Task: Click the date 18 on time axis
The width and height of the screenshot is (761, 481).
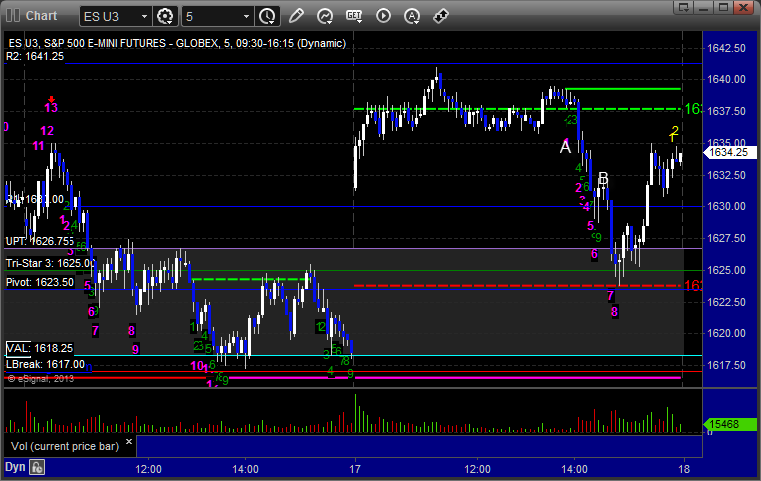Action: click(684, 469)
